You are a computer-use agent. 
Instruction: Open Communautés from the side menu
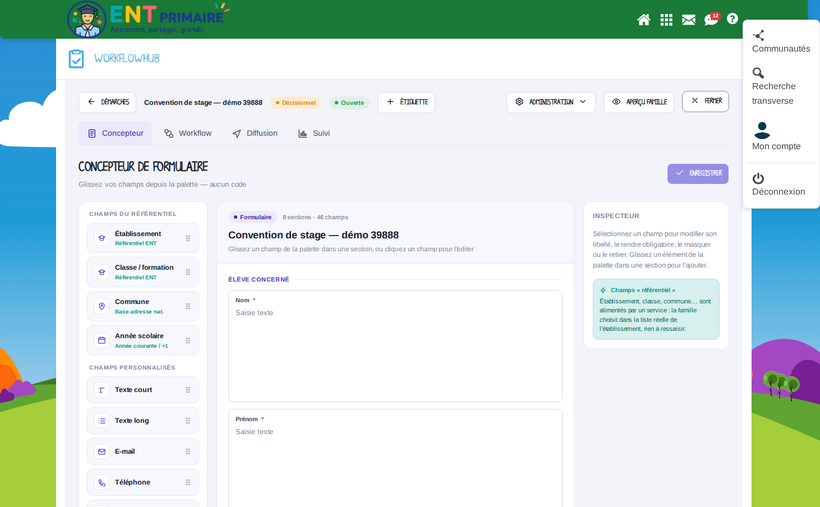pos(781,42)
